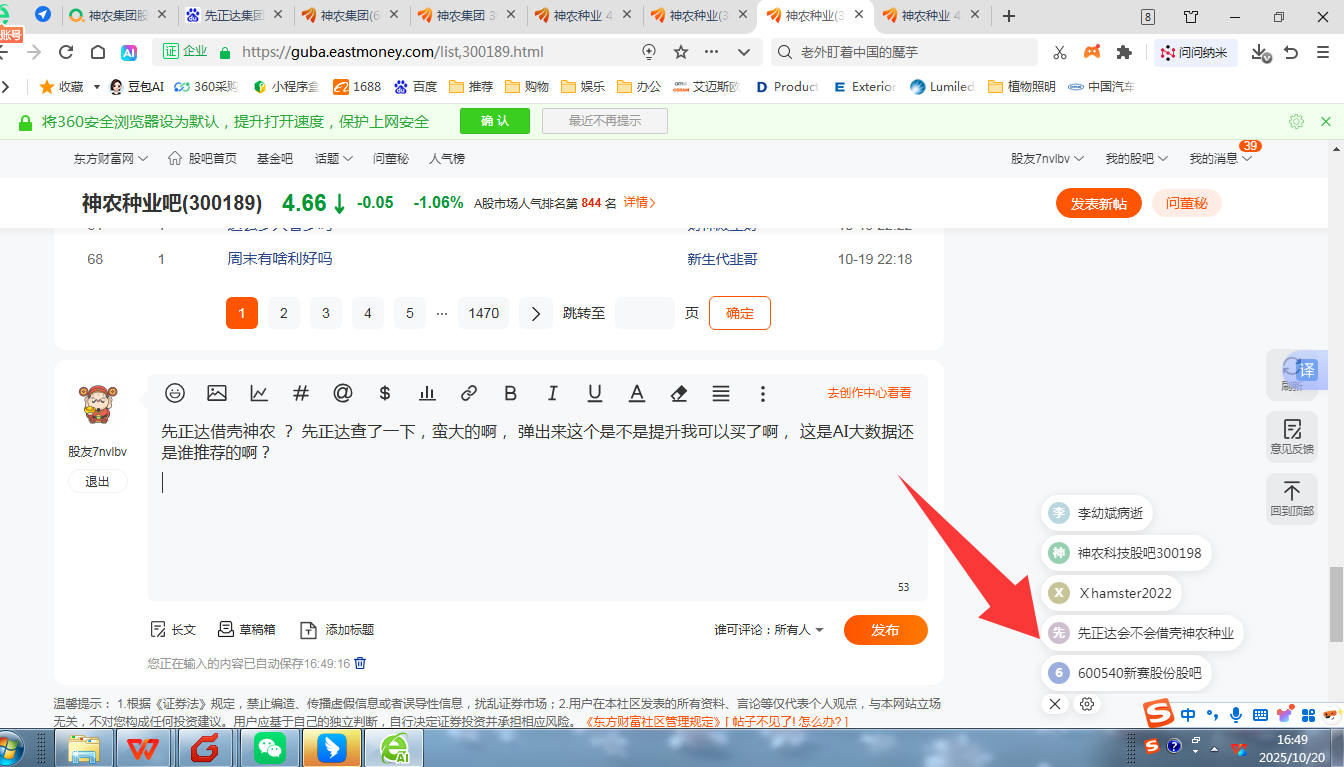Open the 谁可评论 所有人 dropdown
This screenshot has height=767, width=1344.
click(769, 630)
